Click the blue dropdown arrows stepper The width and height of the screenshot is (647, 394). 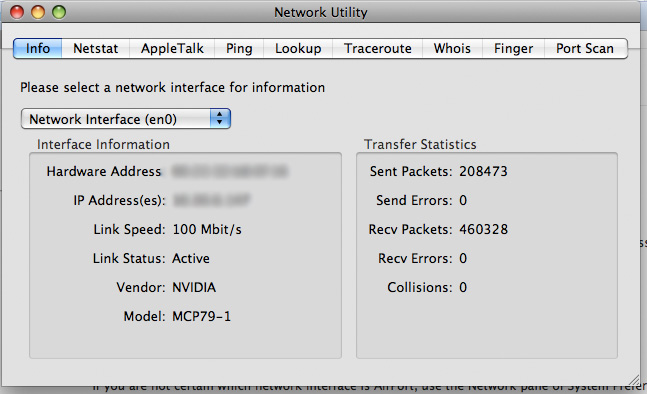pyautogui.click(x=220, y=119)
